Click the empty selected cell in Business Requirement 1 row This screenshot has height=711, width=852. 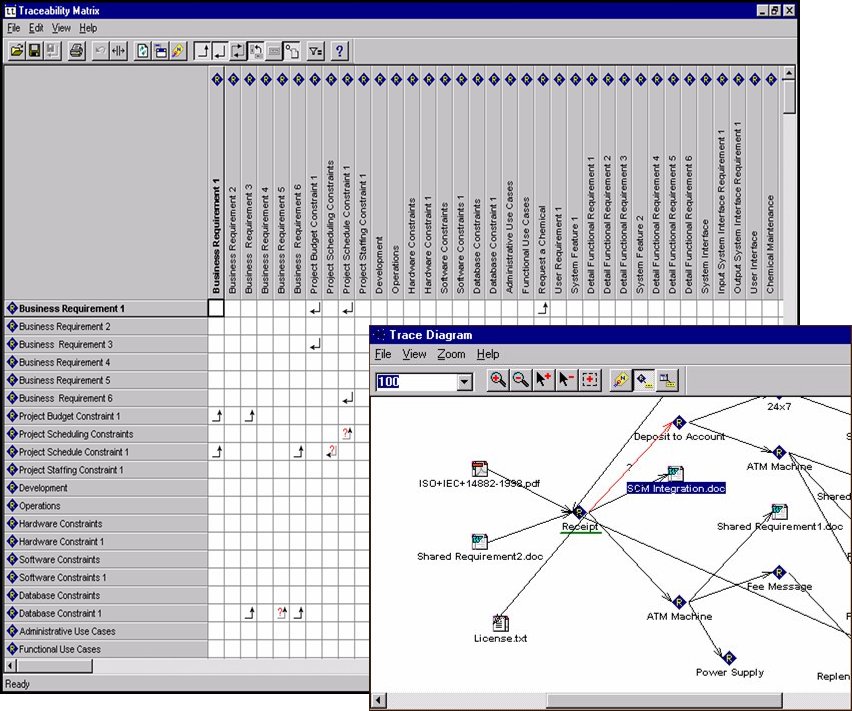pos(216,309)
